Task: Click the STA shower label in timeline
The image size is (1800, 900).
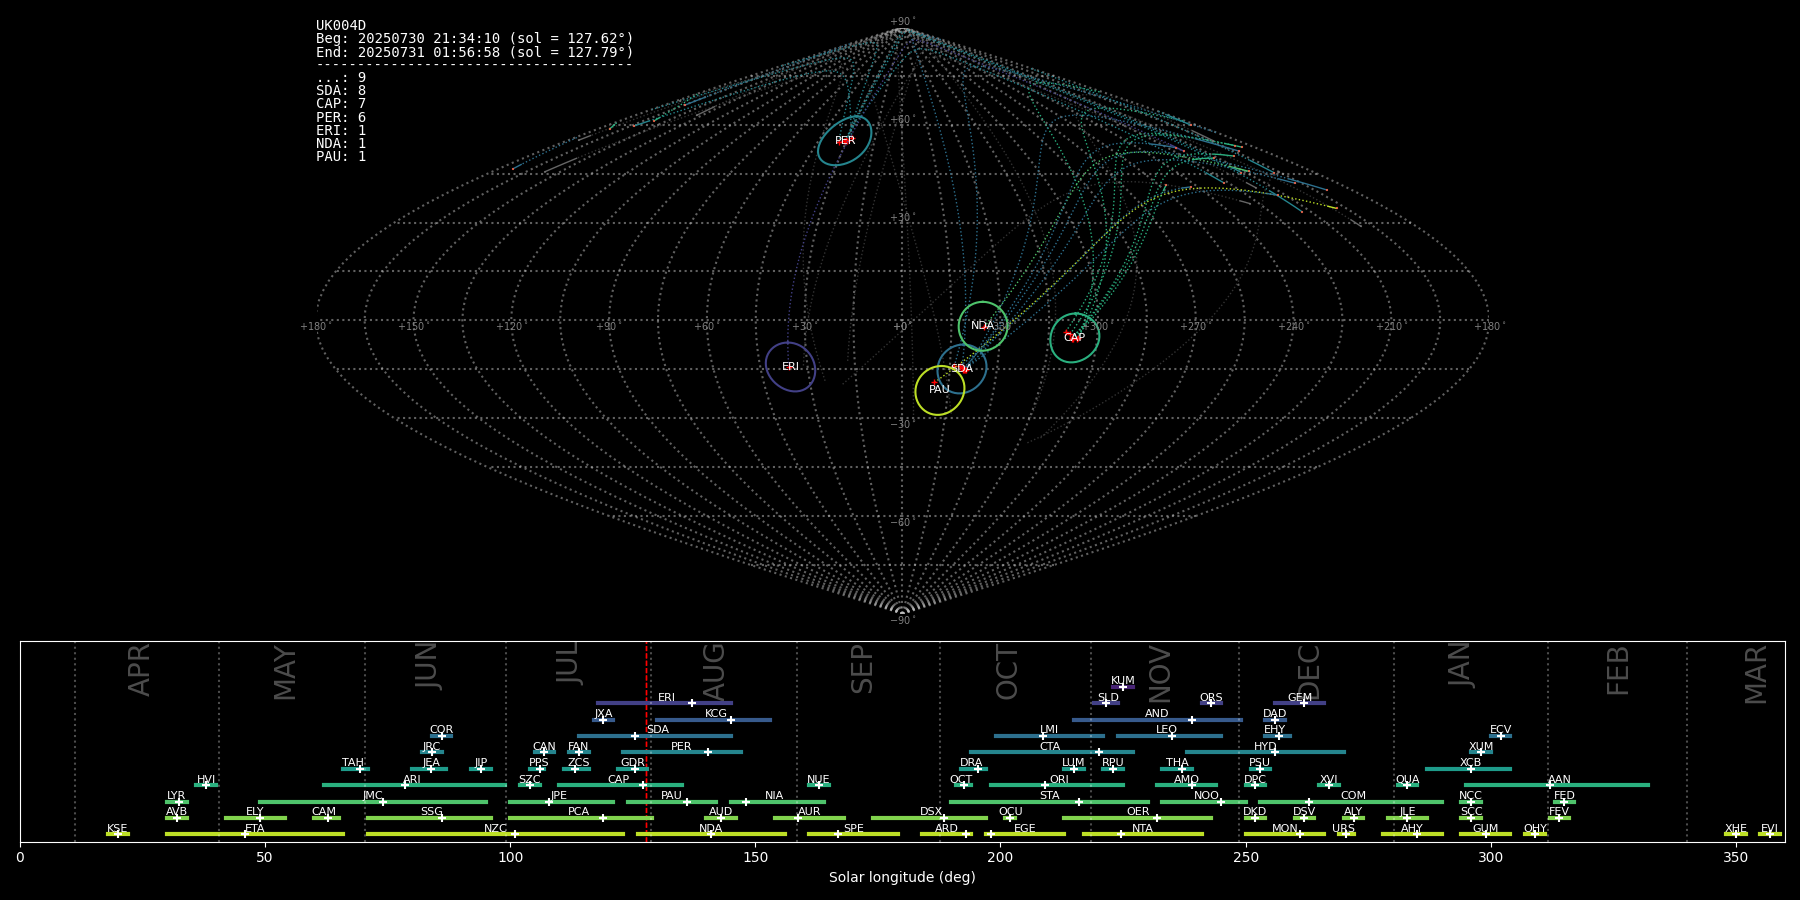Action: pyautogui.click(x=1049, y=796)
